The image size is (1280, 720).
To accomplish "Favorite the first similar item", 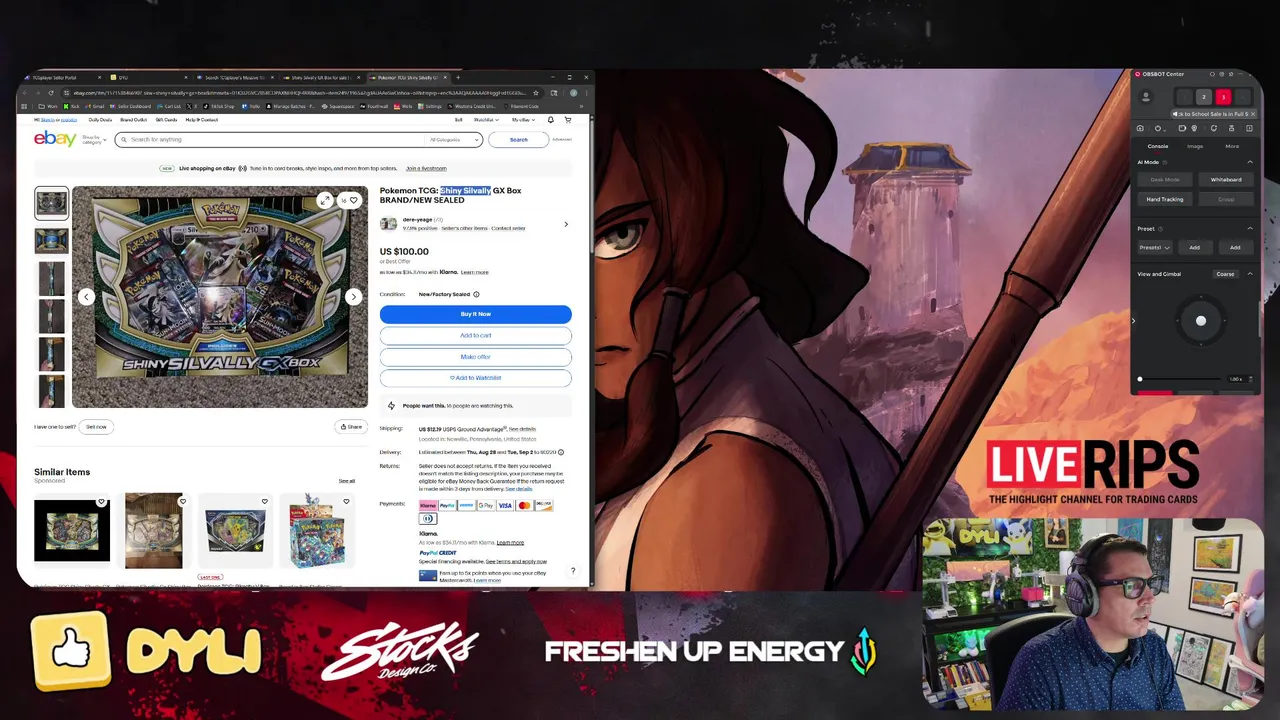I will (101, 502).
